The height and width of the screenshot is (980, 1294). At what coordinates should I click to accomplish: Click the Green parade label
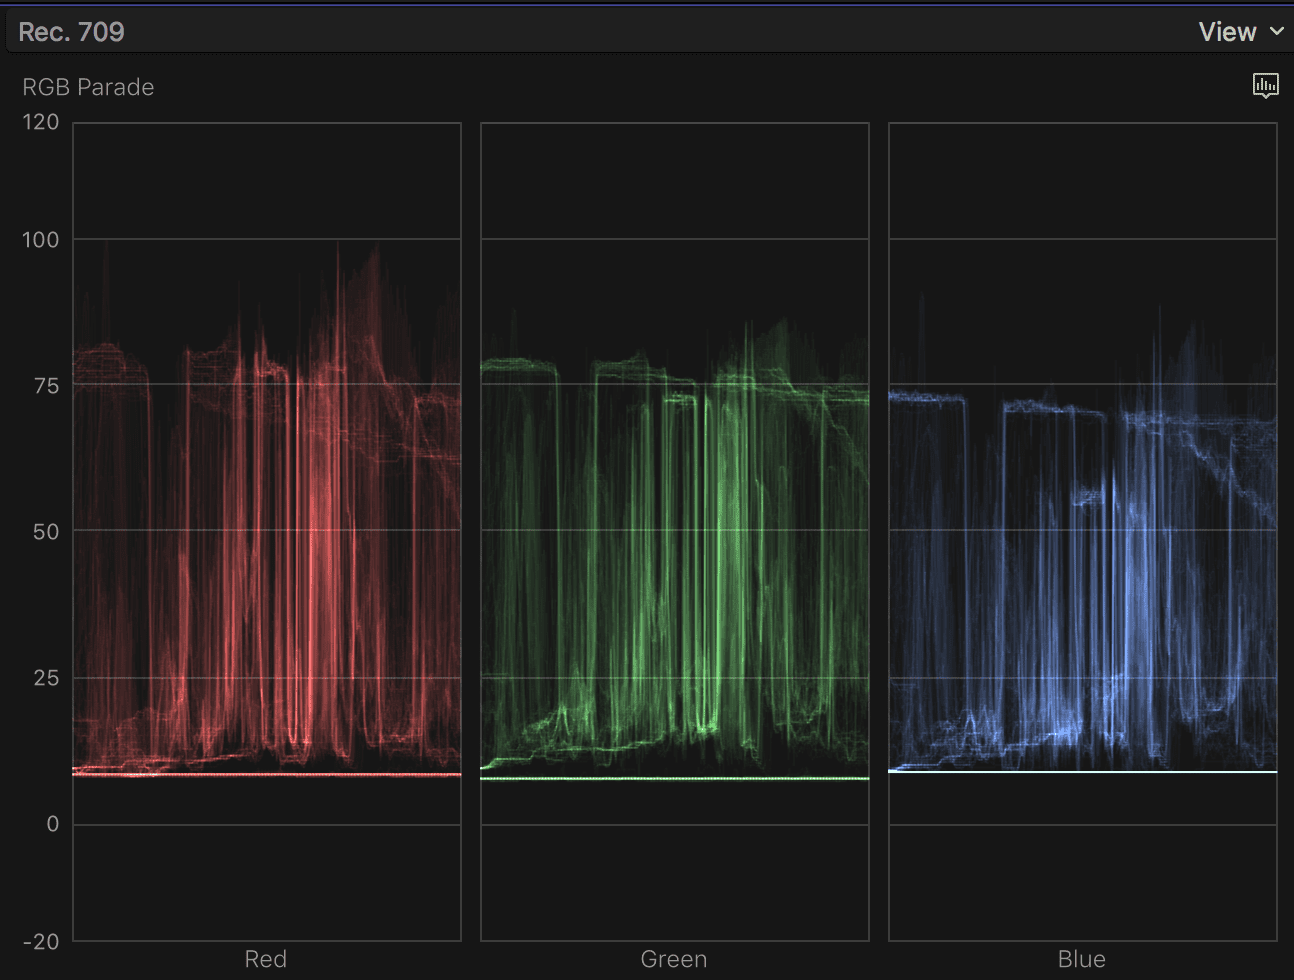(673, 958)
